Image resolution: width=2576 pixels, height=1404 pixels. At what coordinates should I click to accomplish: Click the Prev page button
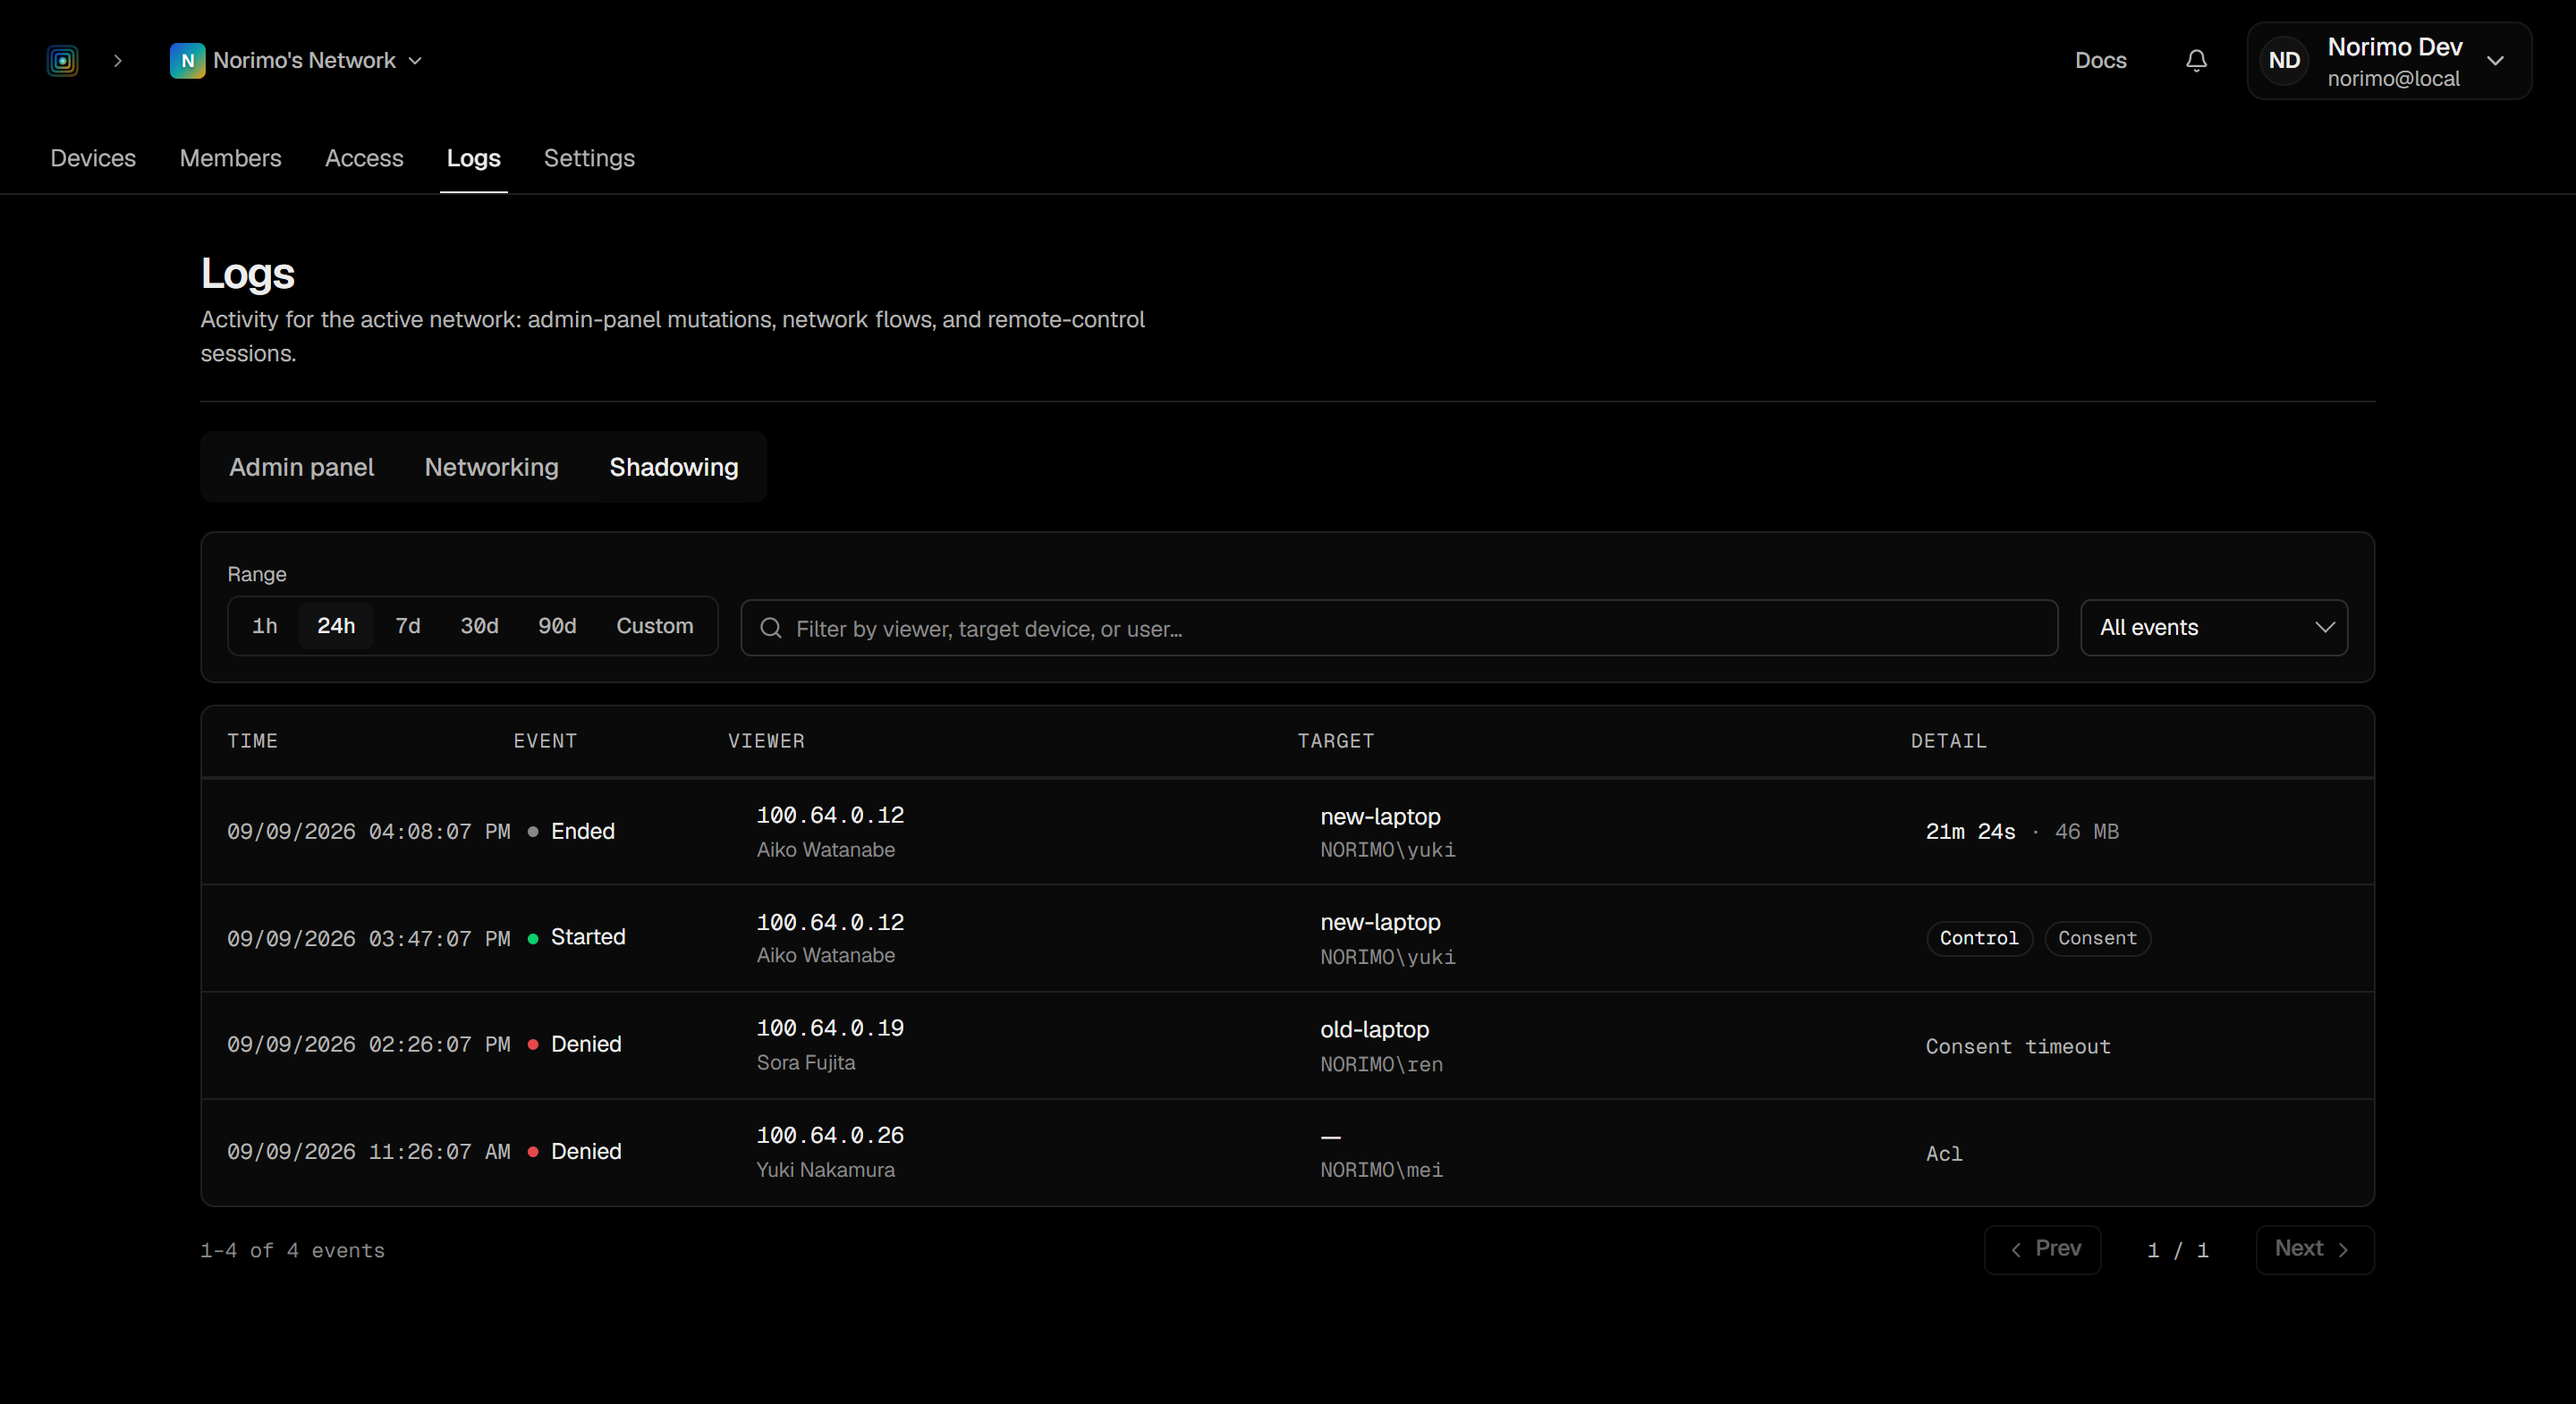tap(2042, 1249)
